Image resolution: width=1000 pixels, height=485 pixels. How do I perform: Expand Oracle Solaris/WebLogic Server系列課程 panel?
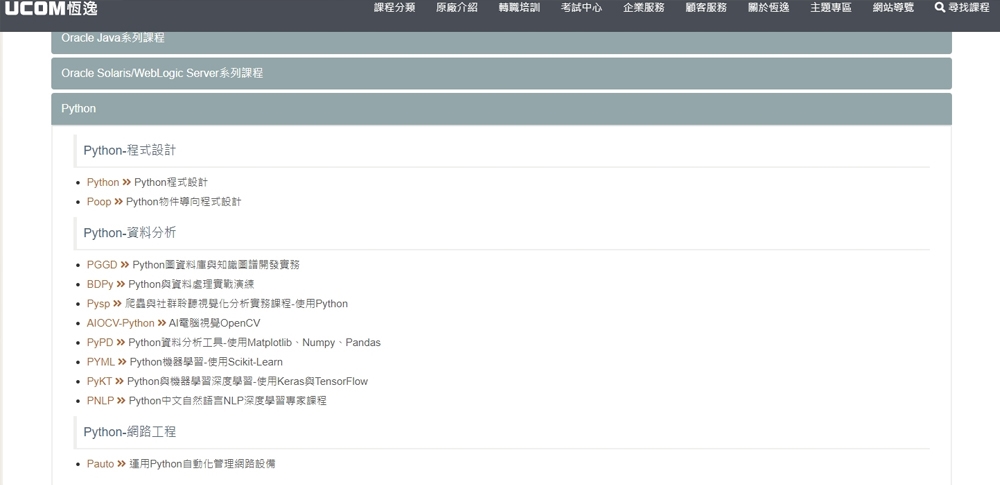pyautogui.click(x=501, y=73)
